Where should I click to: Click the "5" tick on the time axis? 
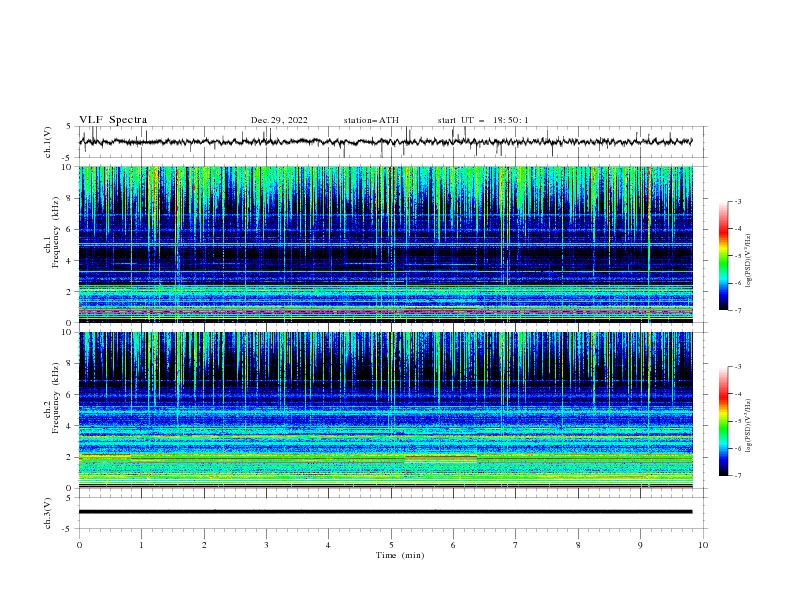pyautogui.click(x=391, y=545)
